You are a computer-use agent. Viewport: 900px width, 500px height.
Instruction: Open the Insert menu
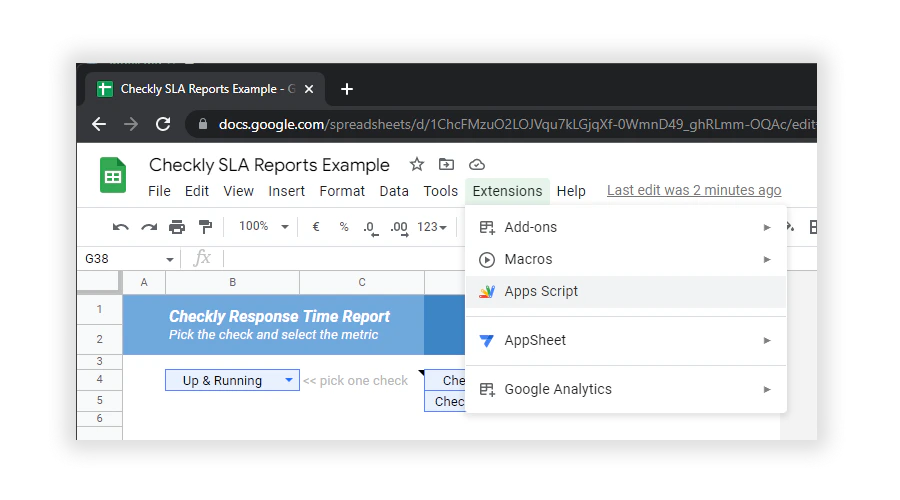coord(286,191)
